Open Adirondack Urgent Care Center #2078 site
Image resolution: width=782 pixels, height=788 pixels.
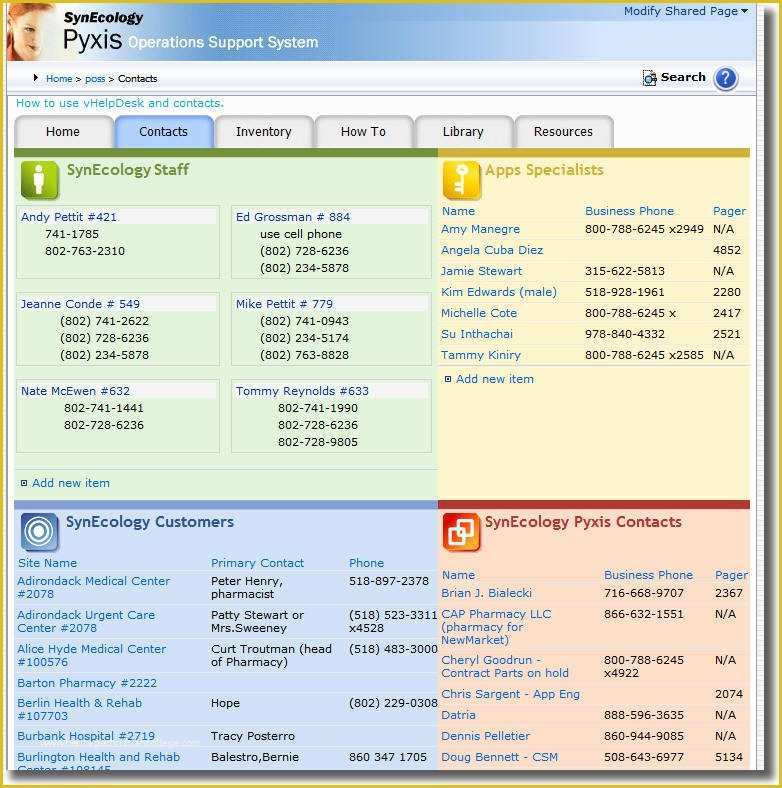(86, 622)
